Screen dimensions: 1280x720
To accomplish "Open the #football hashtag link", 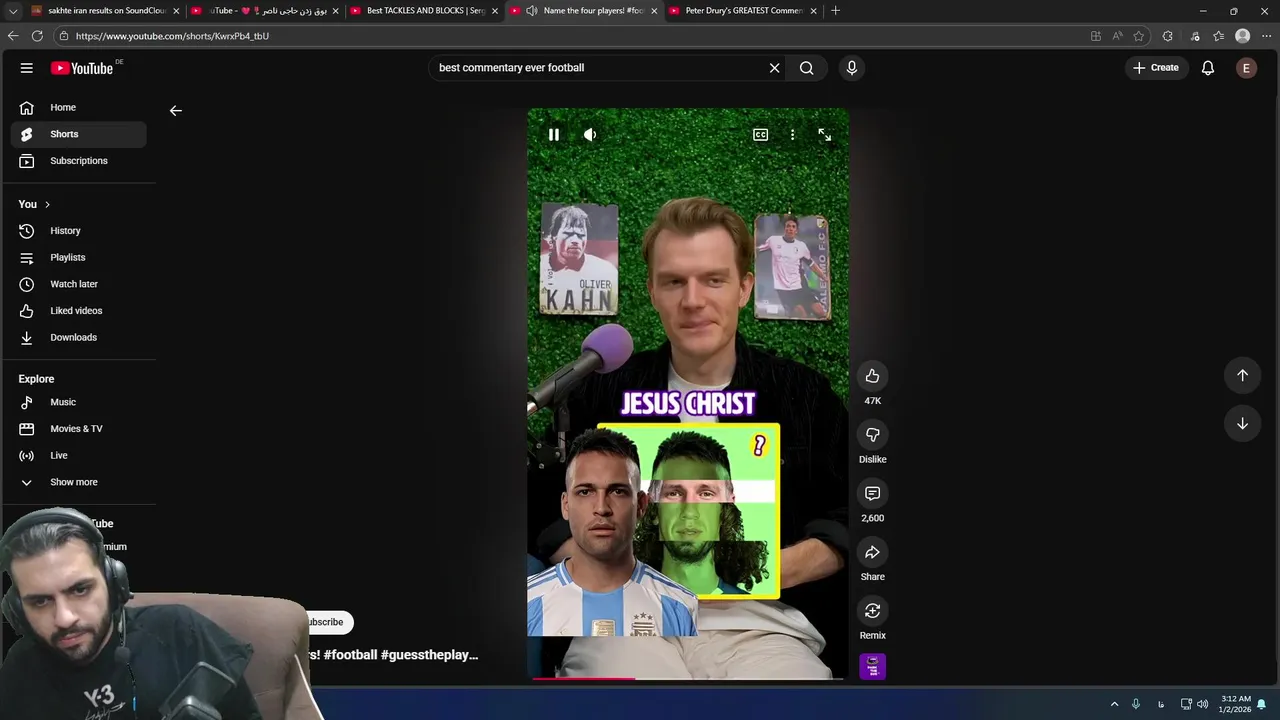I will (350, 655).
